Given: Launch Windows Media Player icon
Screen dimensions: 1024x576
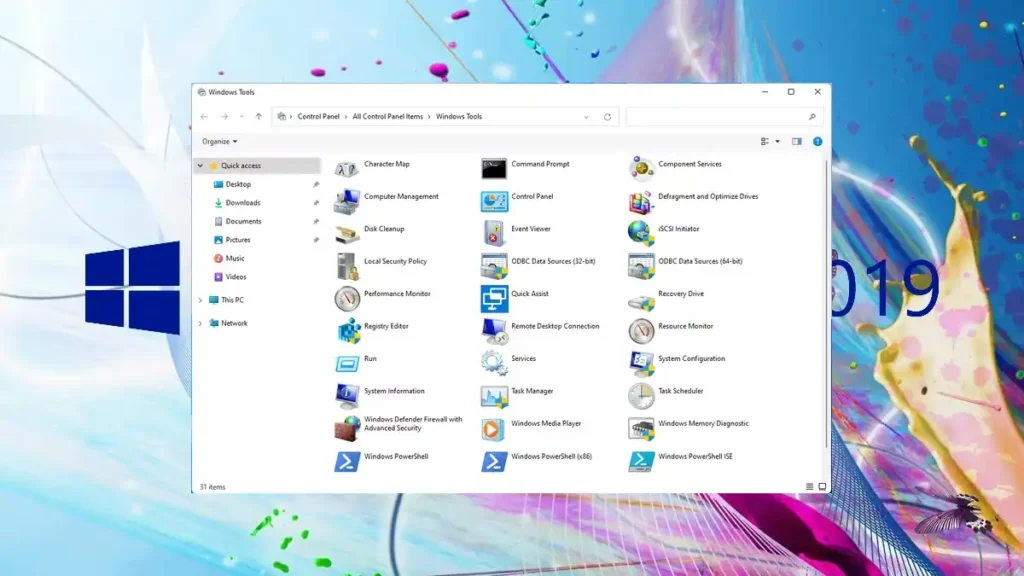Looking at the screenshot, I should pos(494,428).
